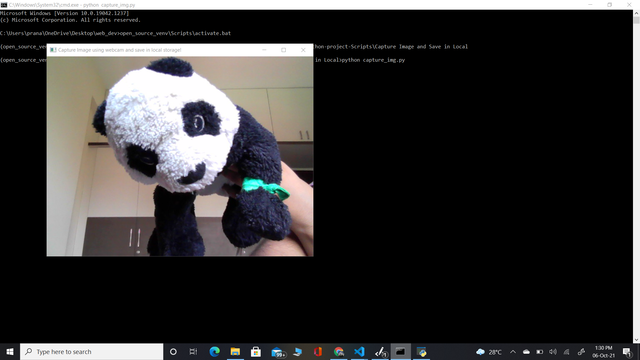Open the volume speaker tray icon

pos(553,352)
